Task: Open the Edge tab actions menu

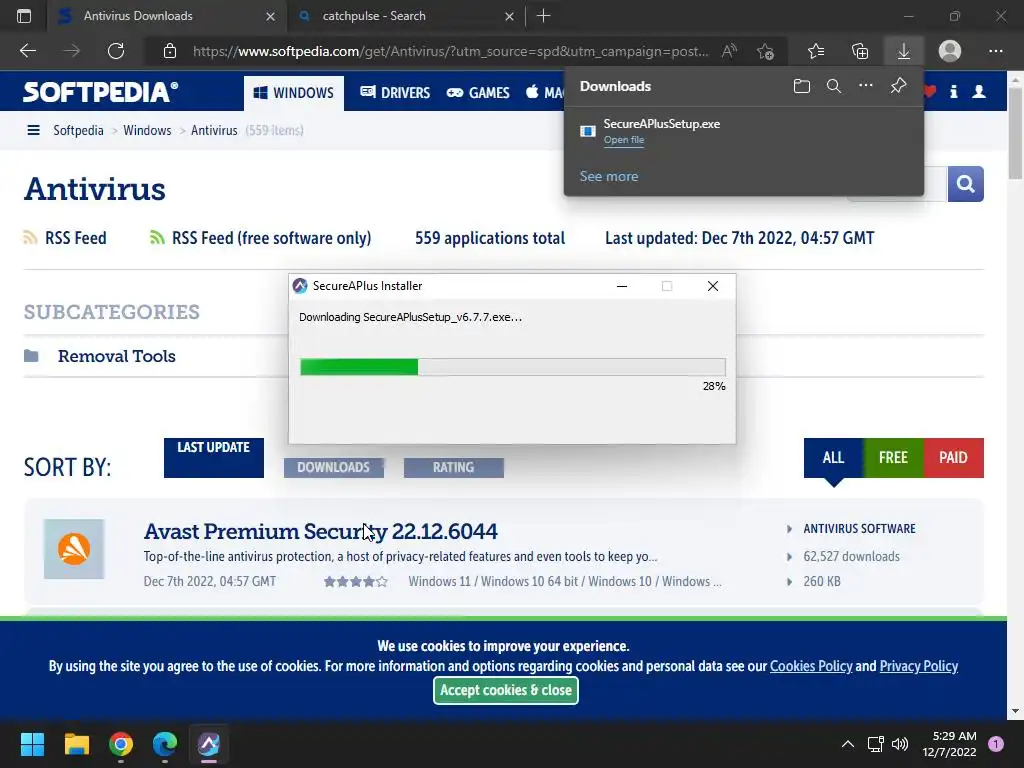Action: coord(24,16)
